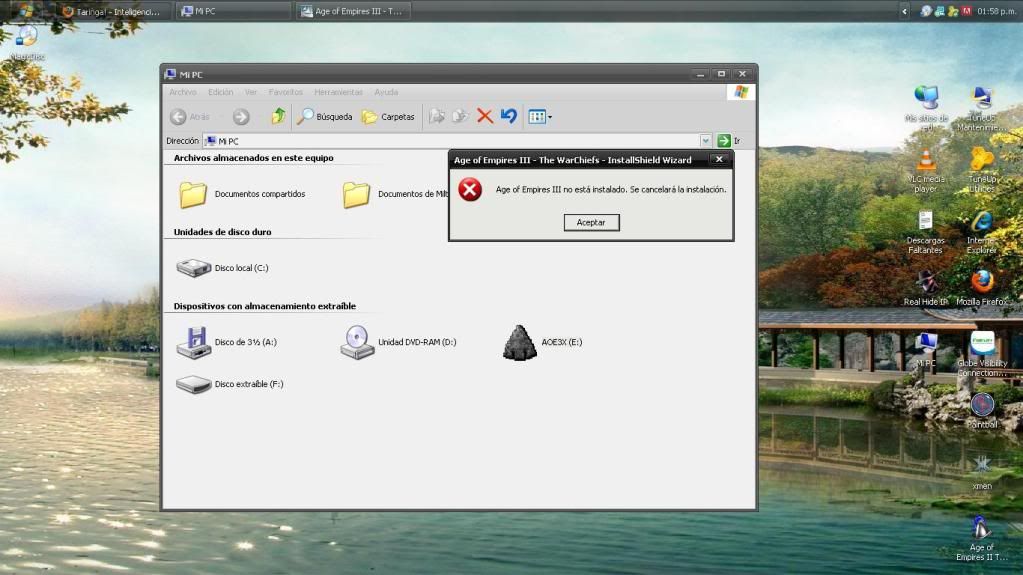Minimize the Mi PC window

tap(700, 74)
